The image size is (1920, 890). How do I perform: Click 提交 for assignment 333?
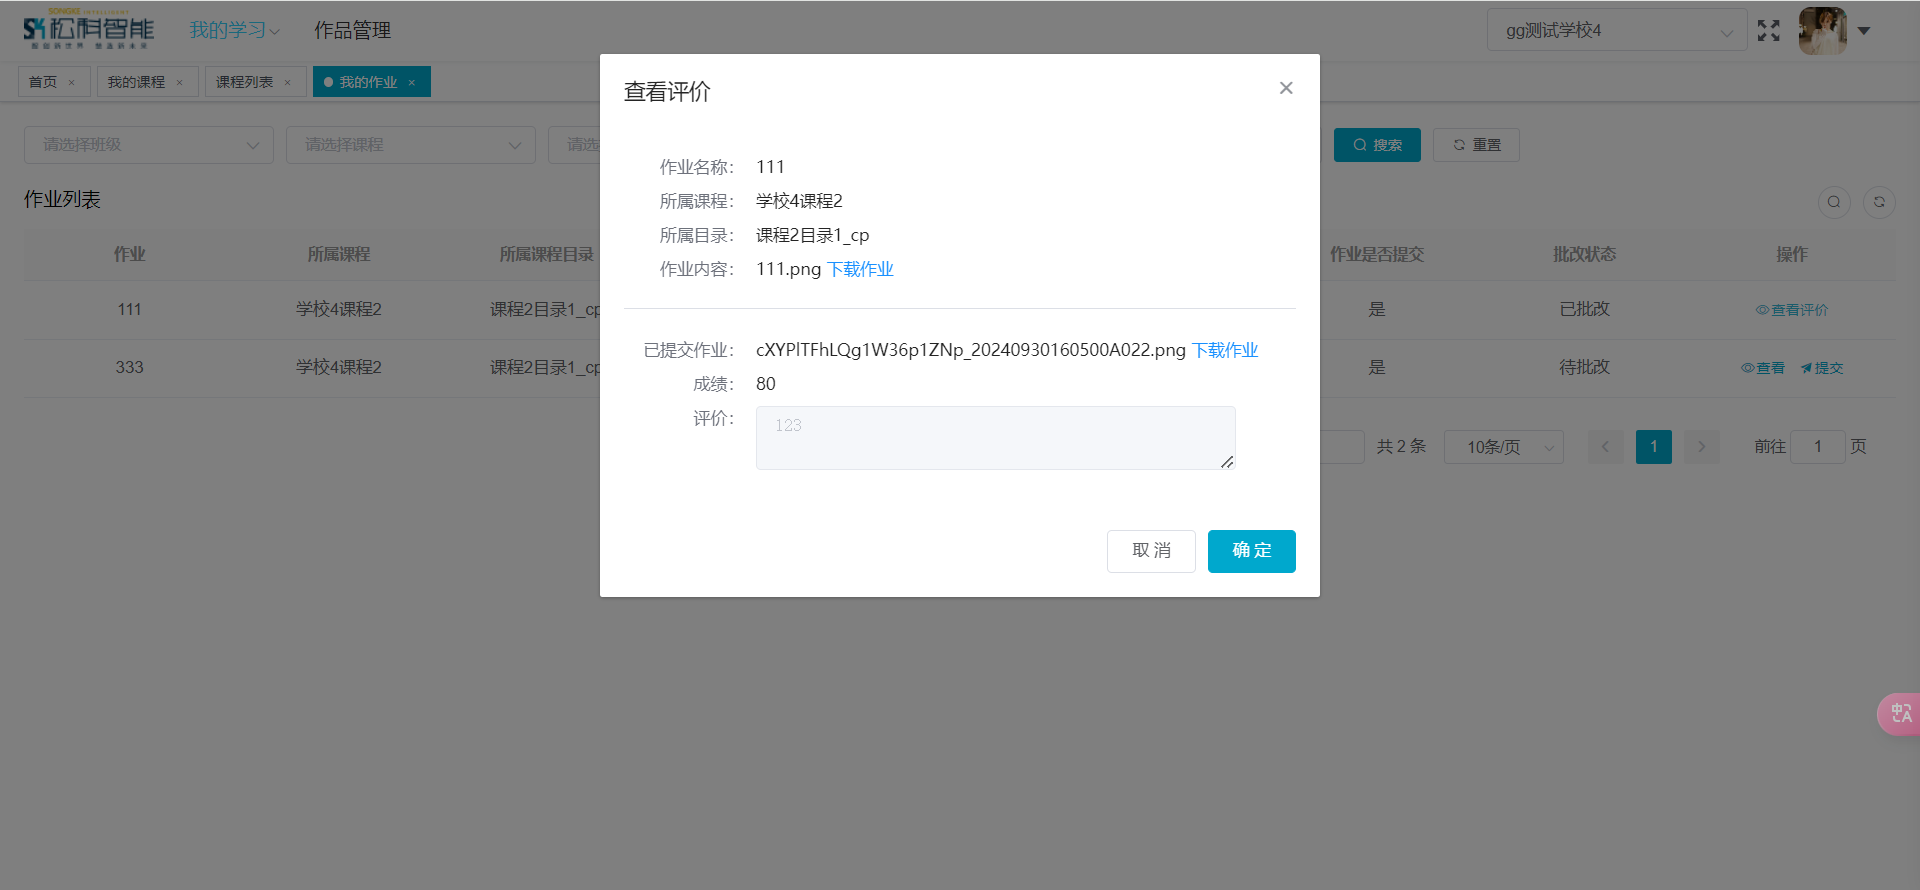tap(1822, 368)
